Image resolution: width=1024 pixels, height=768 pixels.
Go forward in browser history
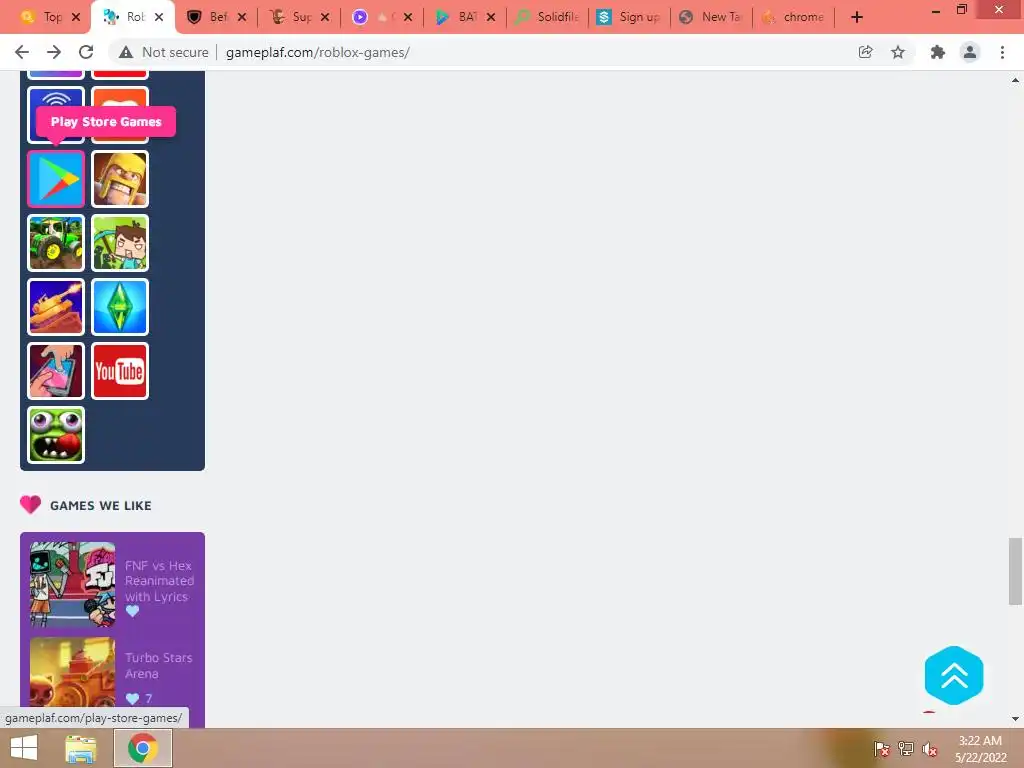[x=54, y=52]
